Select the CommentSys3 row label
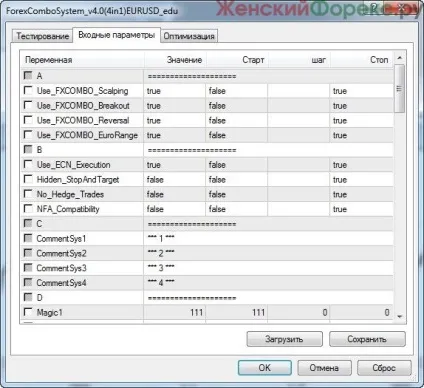The height and width of the screenshot is (388, 424). pyautogui.click(x=61, y=268)
